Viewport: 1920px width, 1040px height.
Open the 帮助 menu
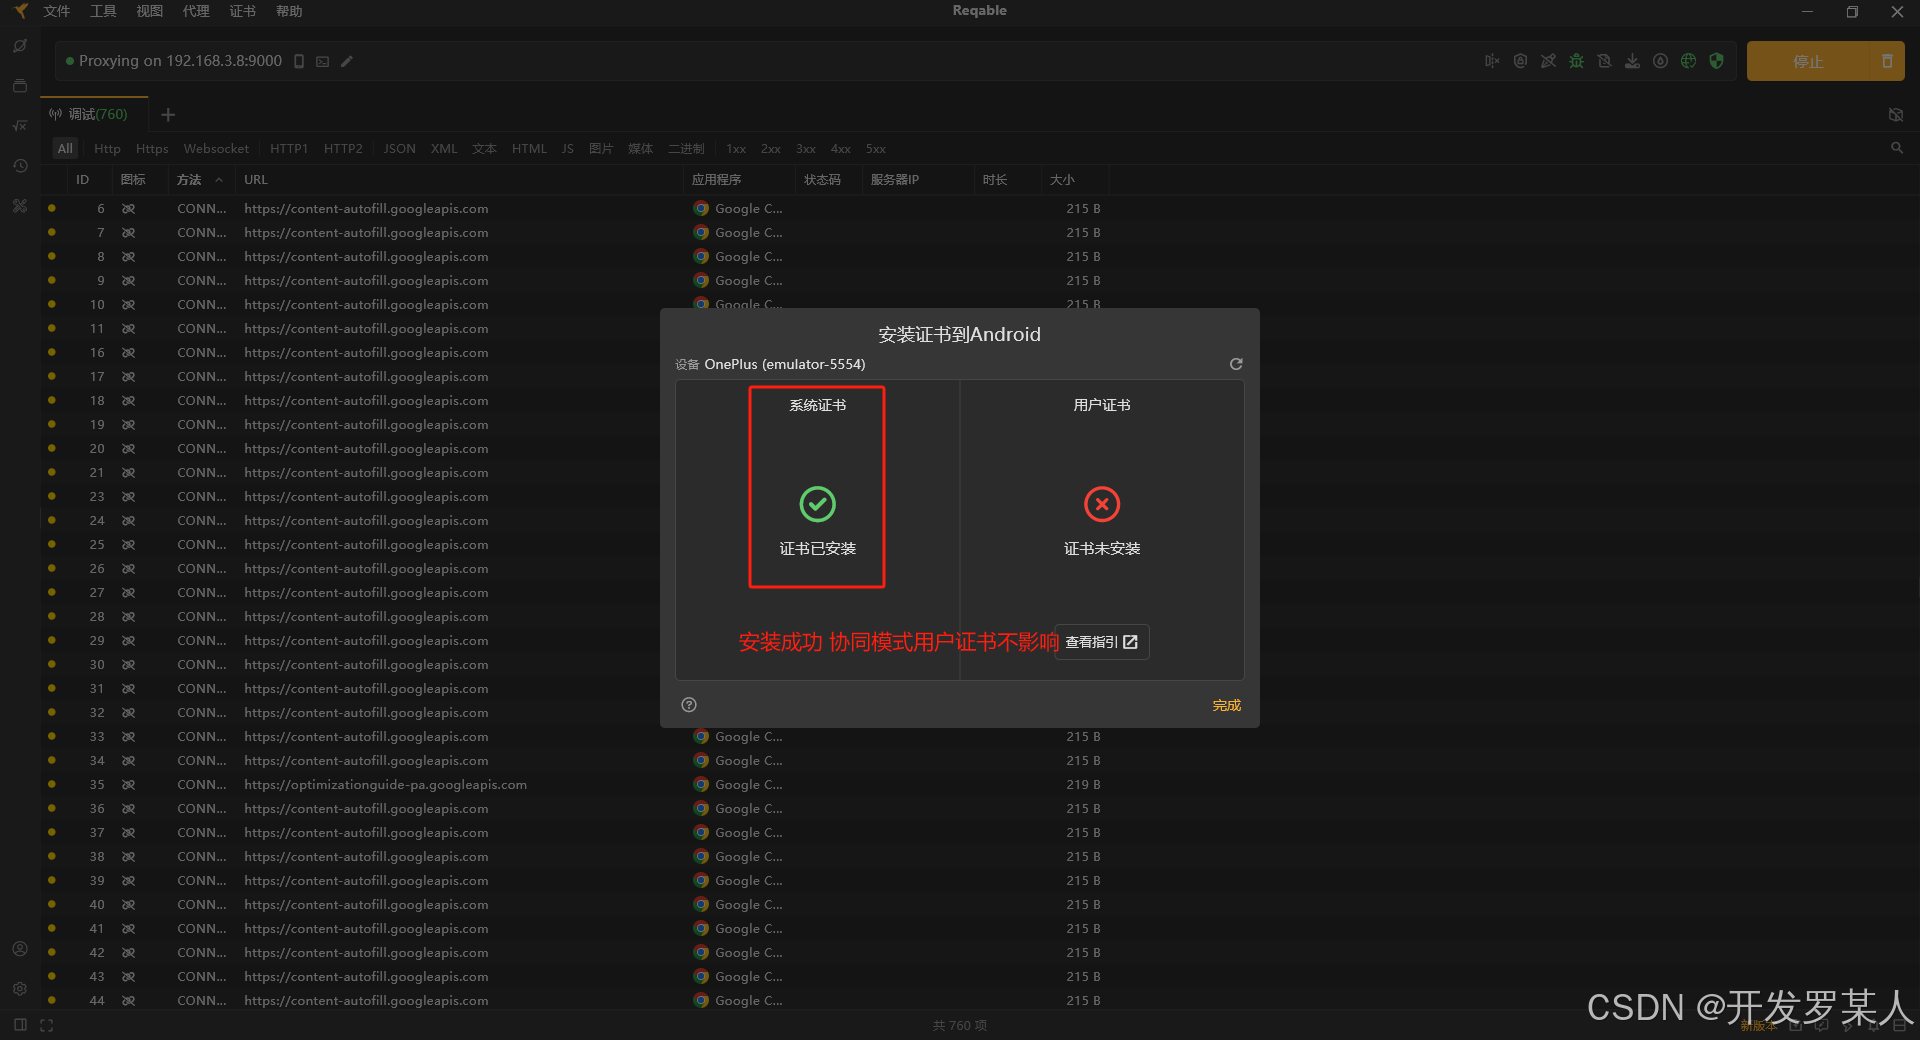tap(289, 11)
